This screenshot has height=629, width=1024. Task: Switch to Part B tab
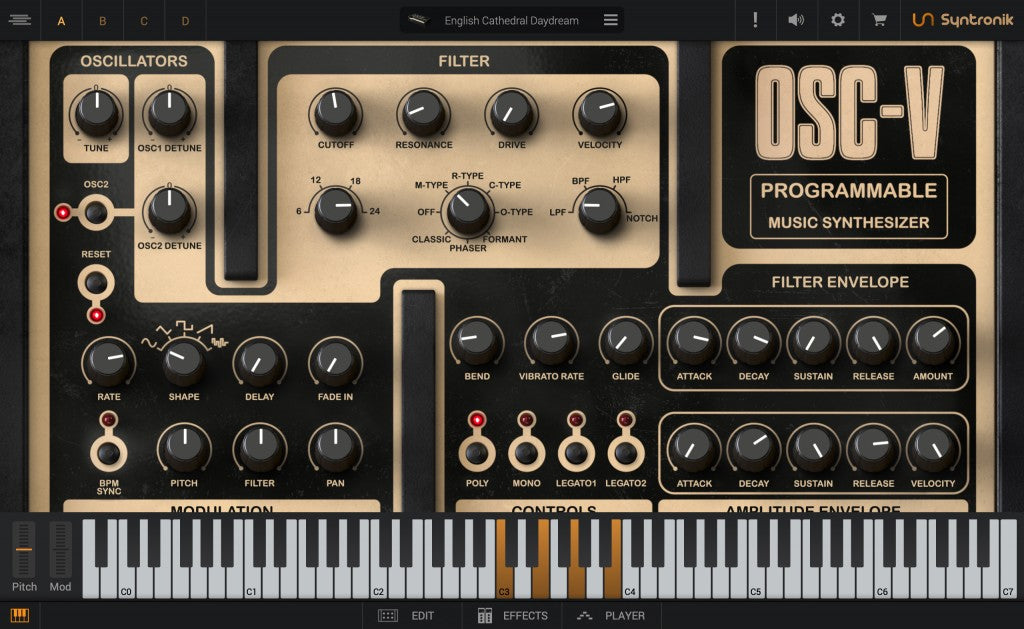coord(102,21)
